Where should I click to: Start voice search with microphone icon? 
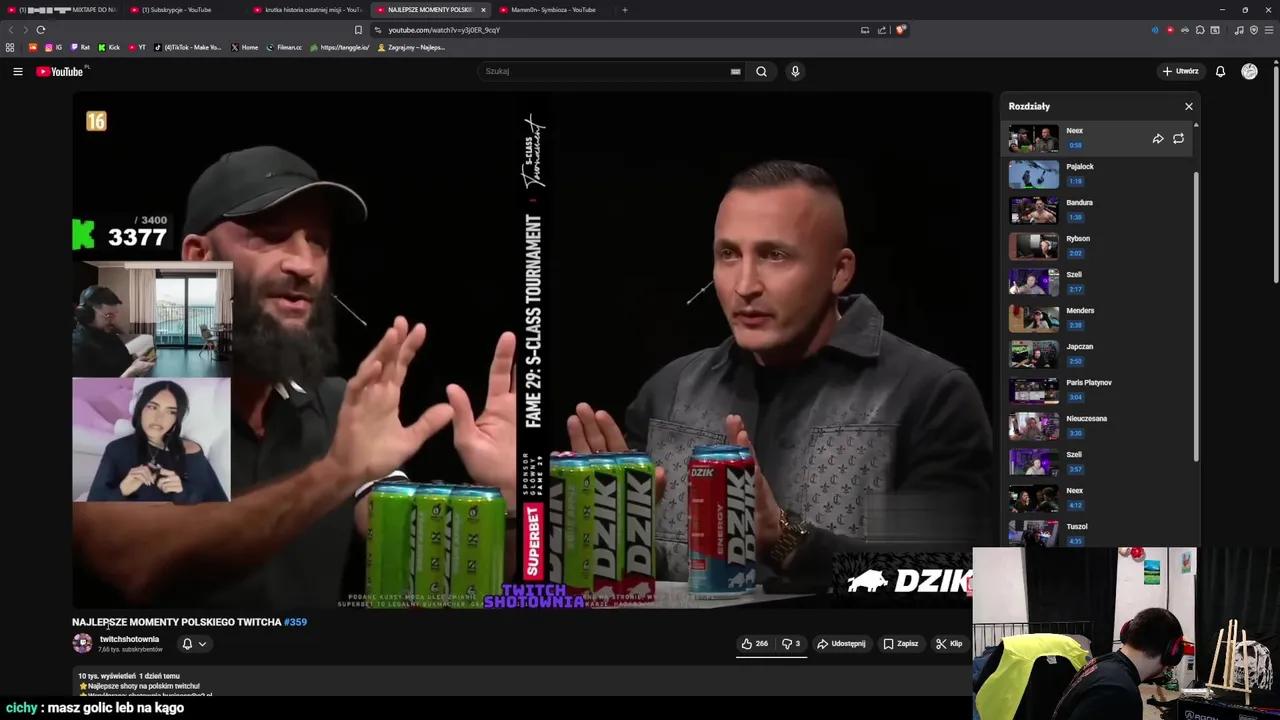[x=795, y=71]
